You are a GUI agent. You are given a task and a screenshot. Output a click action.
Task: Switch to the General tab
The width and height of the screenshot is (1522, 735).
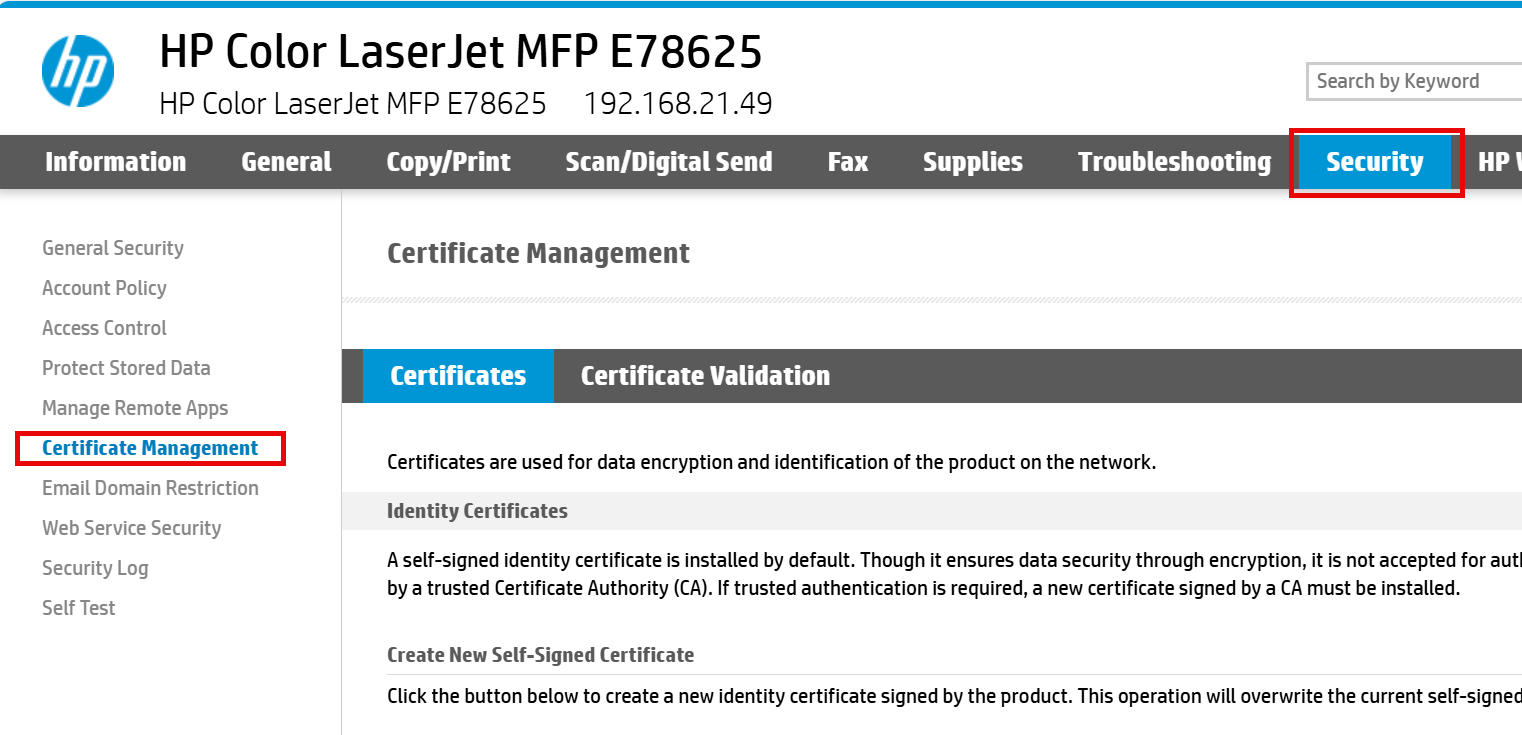(x=286, y=162)
